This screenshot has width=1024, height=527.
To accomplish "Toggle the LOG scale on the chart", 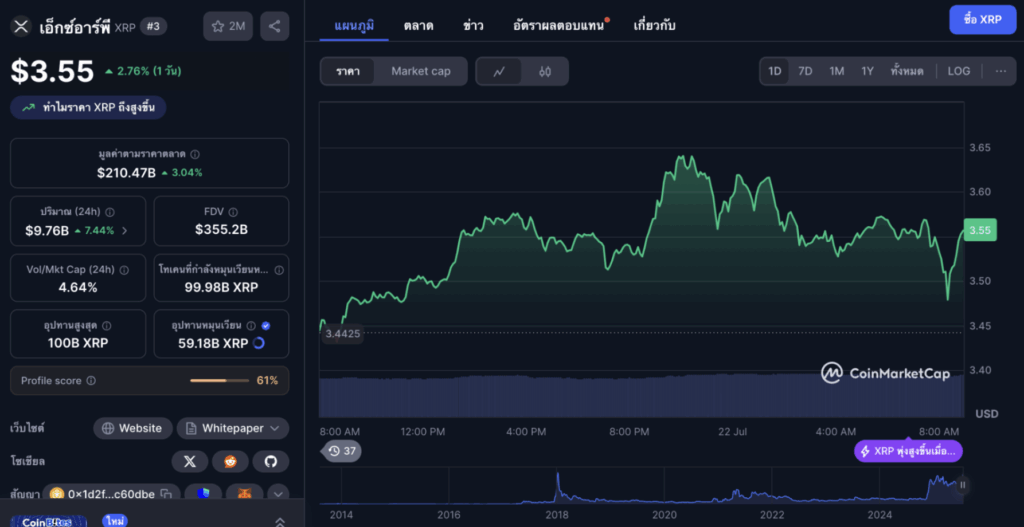I will point(958,71).
